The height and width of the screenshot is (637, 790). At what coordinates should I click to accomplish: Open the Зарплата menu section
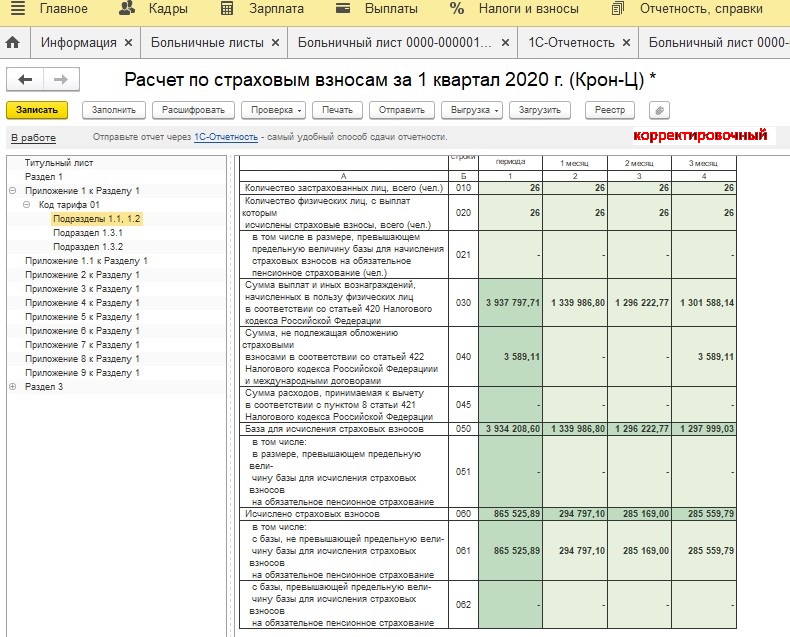[x=276, y=9]
